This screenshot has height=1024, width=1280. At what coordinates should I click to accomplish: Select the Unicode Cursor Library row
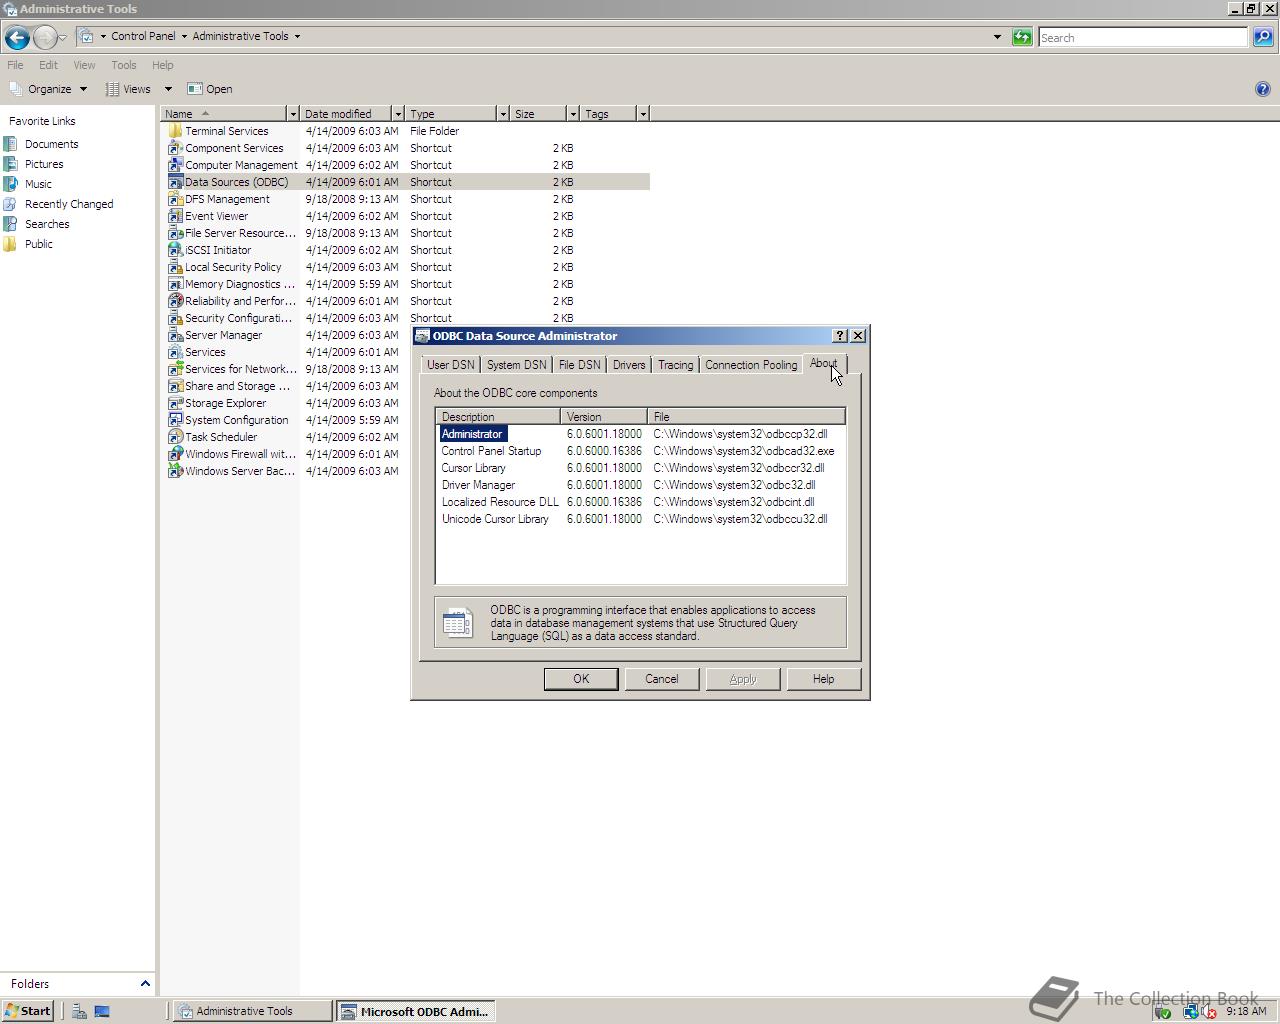coord(640,519)
